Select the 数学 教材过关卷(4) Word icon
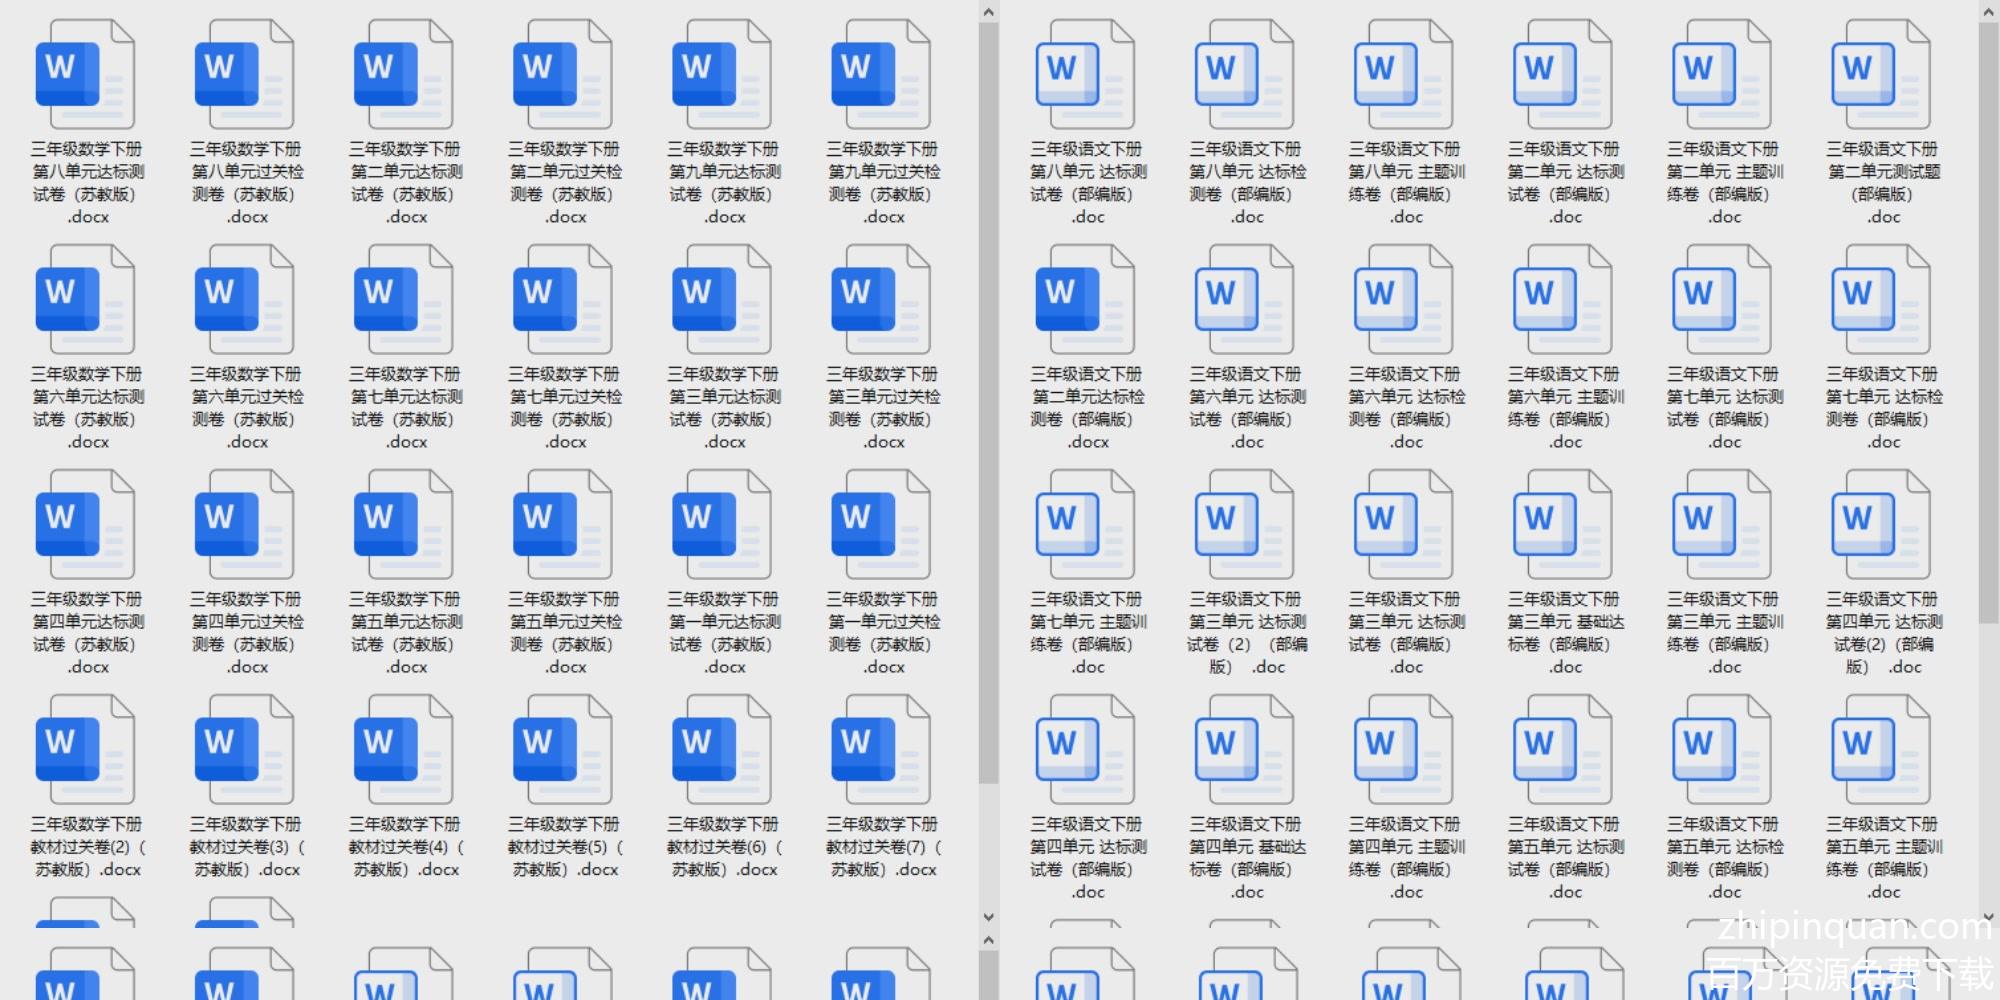The image size is (2000, 1000). (x=403, y=749)
